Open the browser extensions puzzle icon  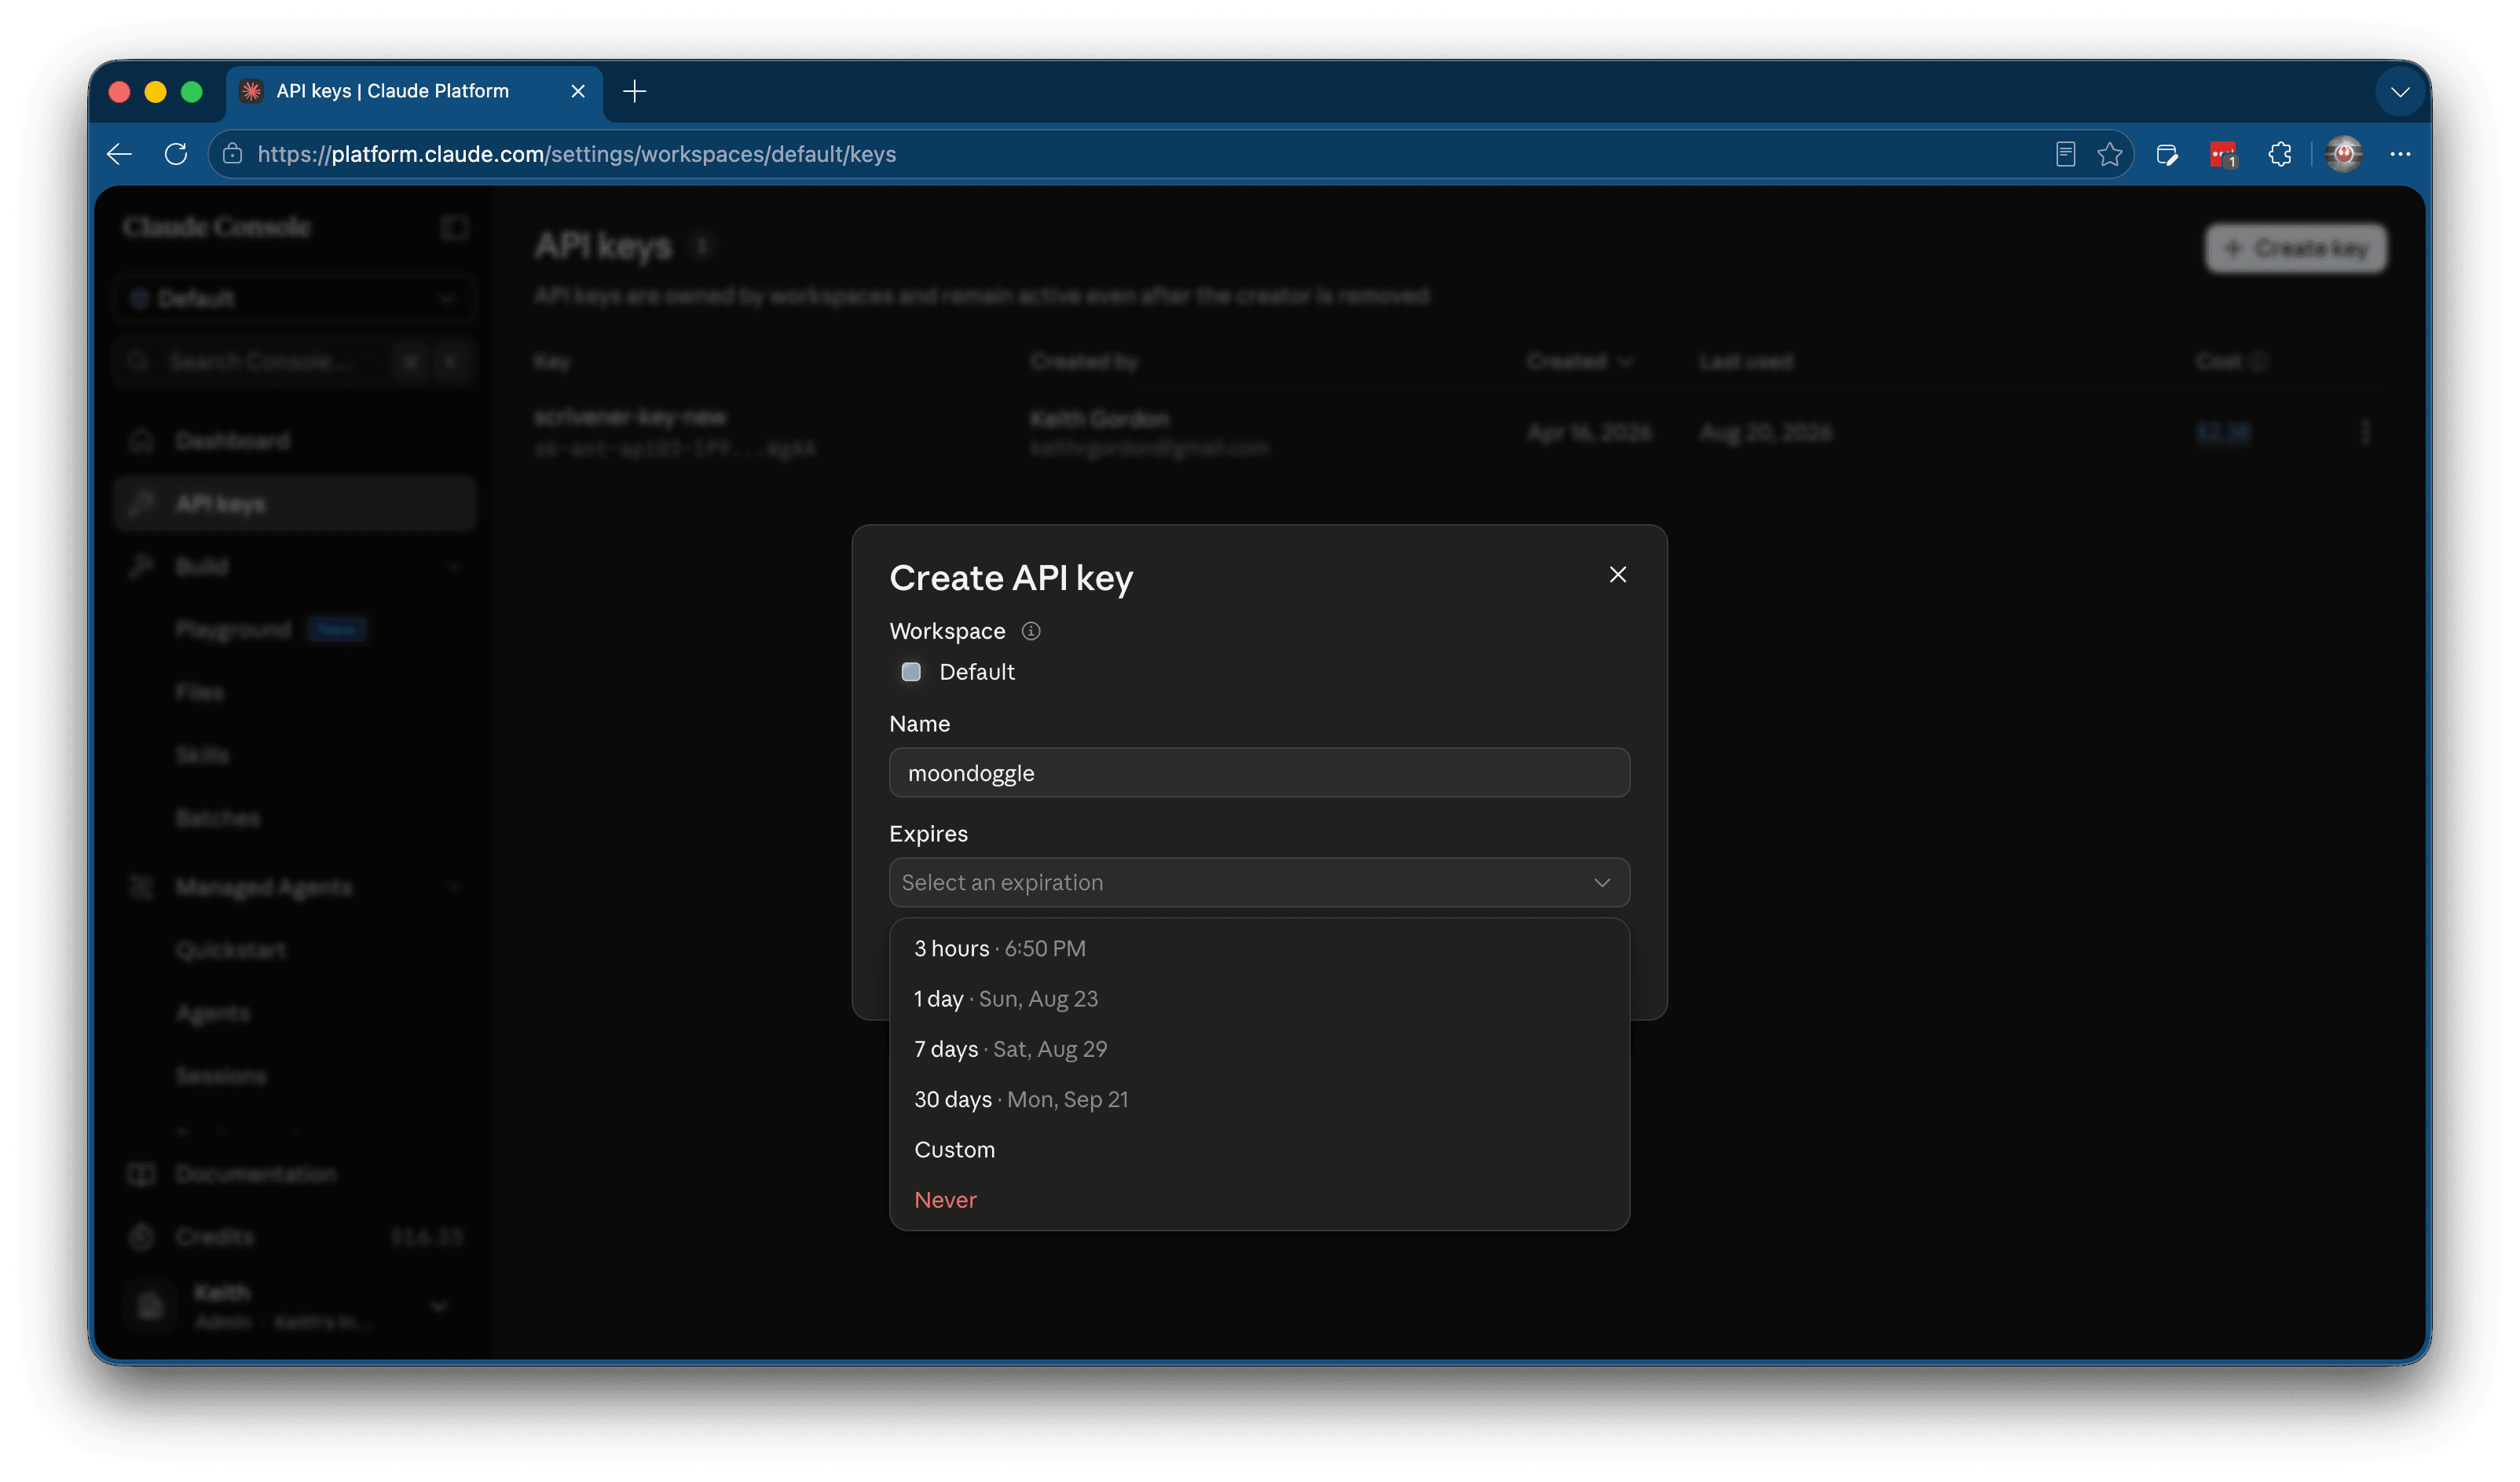2280,154
